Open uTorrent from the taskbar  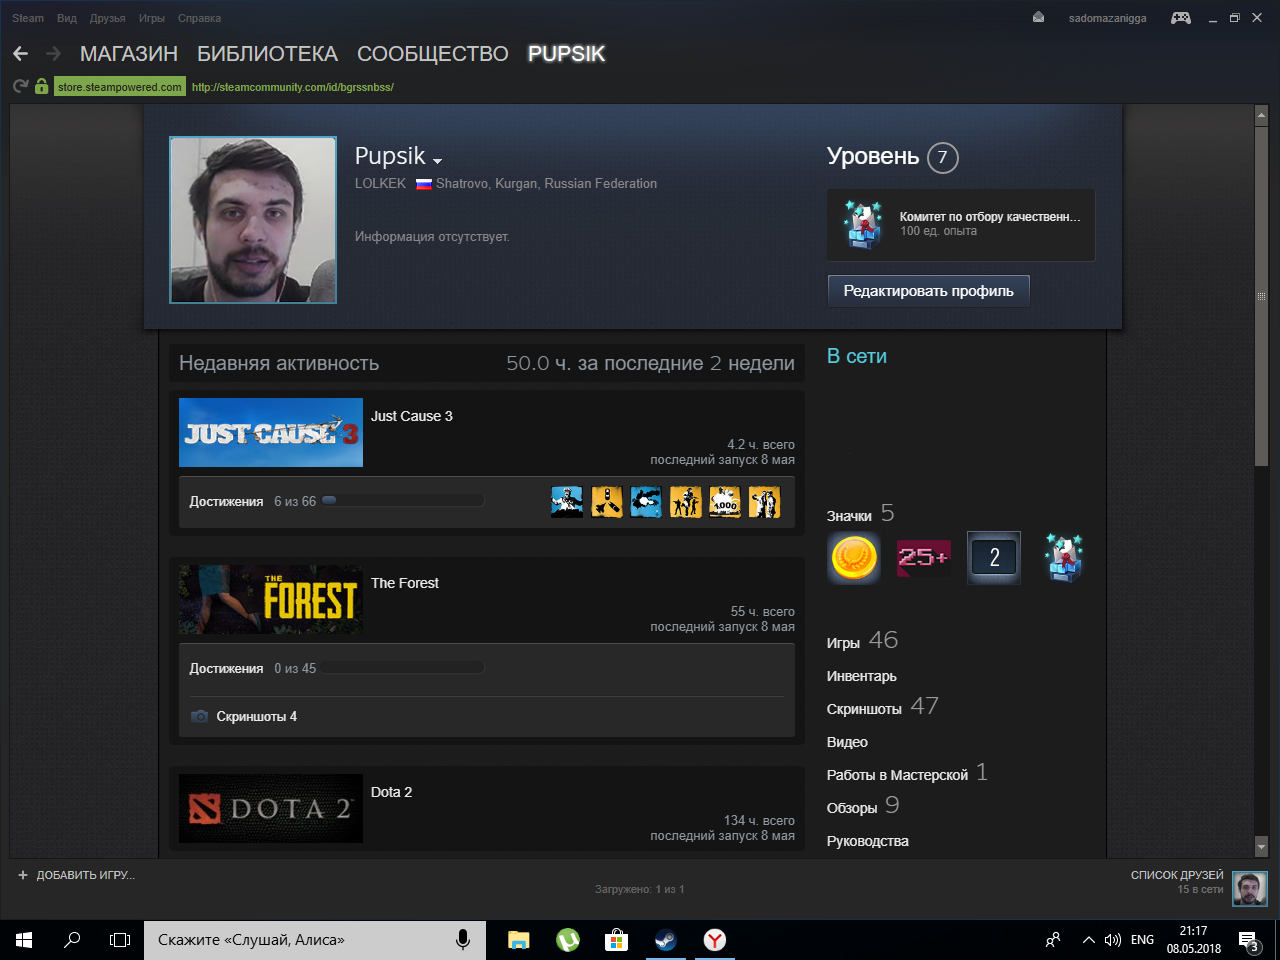[567, 940]
